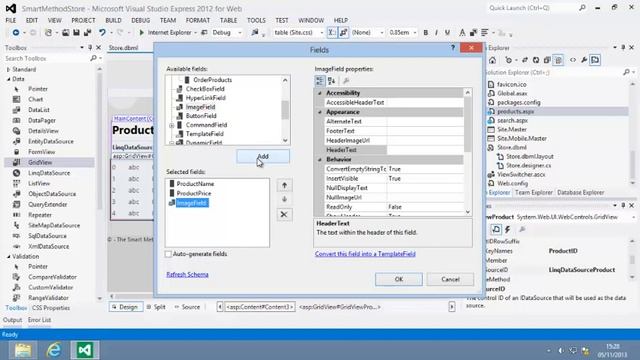
Task: Open the FILE menu
Action: click(x=11, y=20)
